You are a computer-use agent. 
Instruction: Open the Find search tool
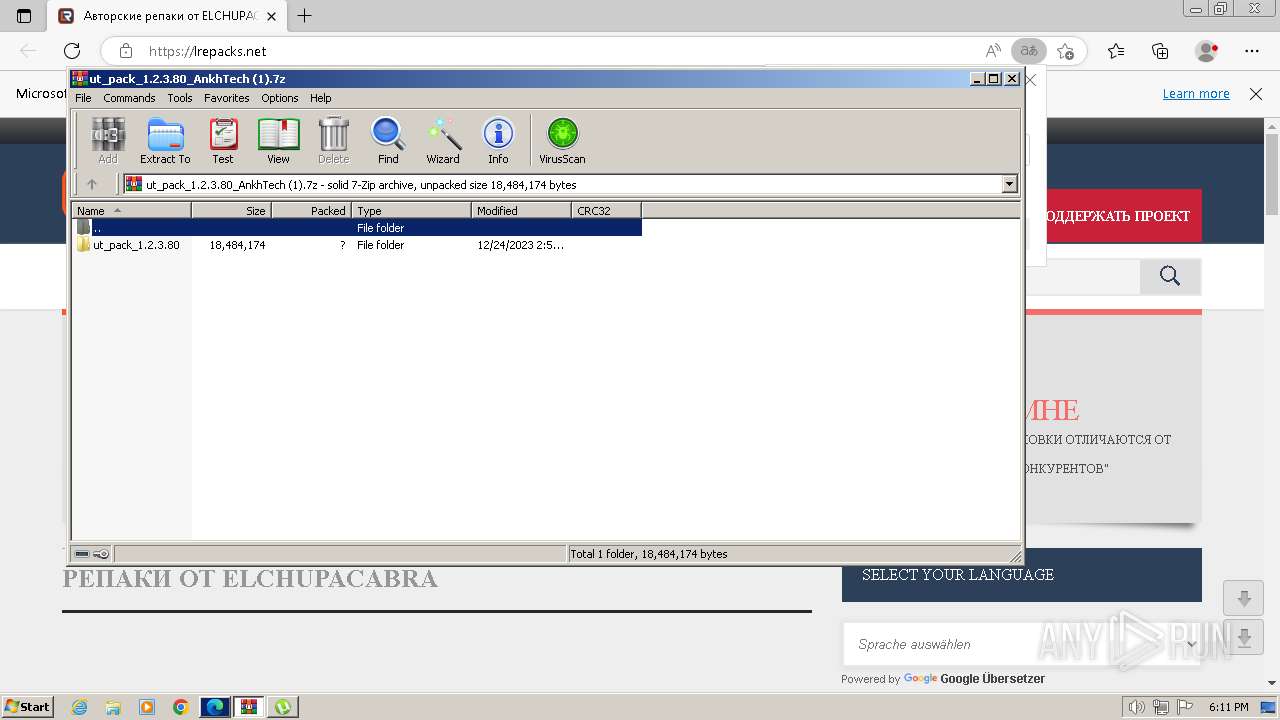[x=388, y=140]
